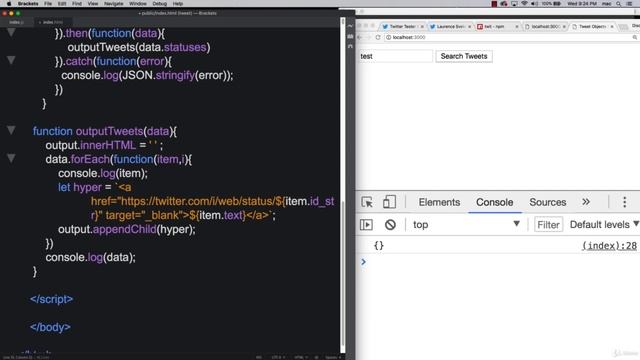Click the 'output.appendChild(hyper);' code line
640x360 pixels.
tap(127, 229)
